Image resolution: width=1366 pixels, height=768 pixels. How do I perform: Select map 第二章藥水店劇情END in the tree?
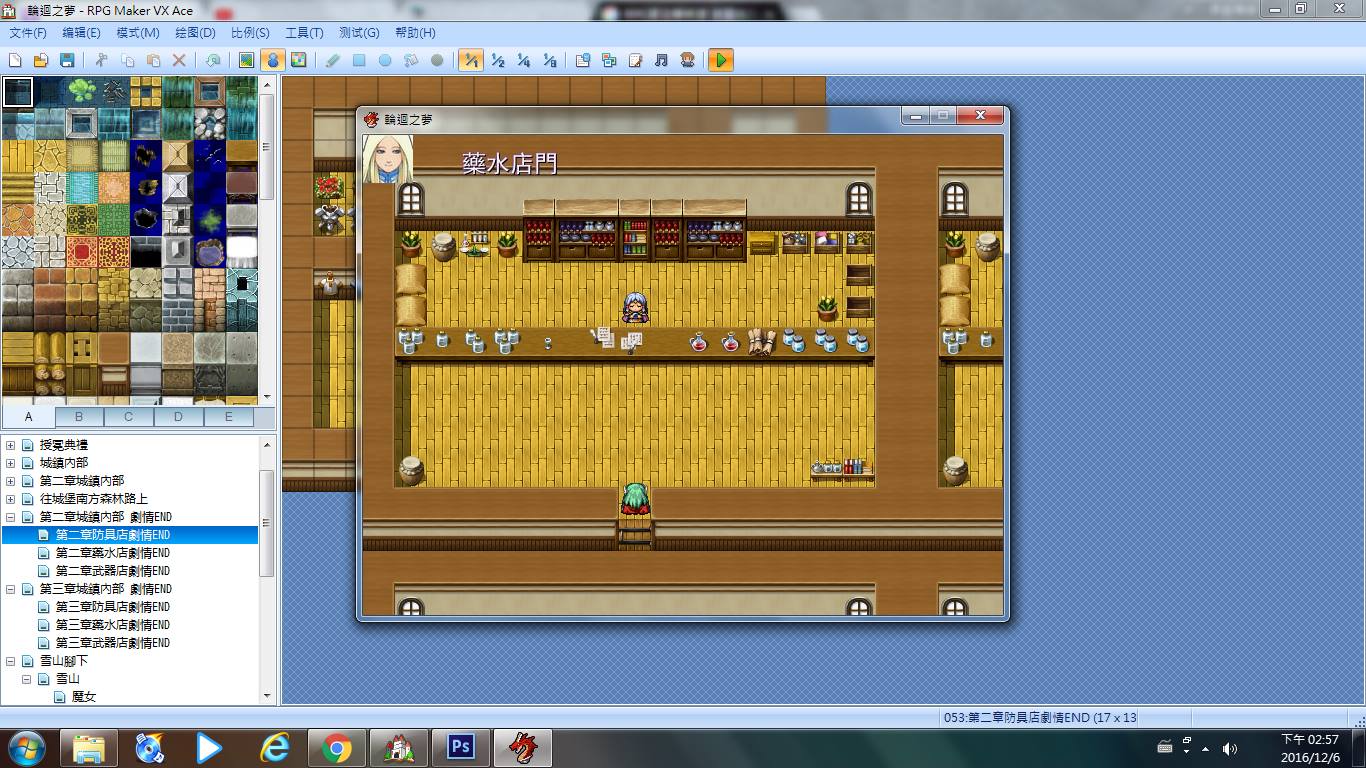point(112,553)
